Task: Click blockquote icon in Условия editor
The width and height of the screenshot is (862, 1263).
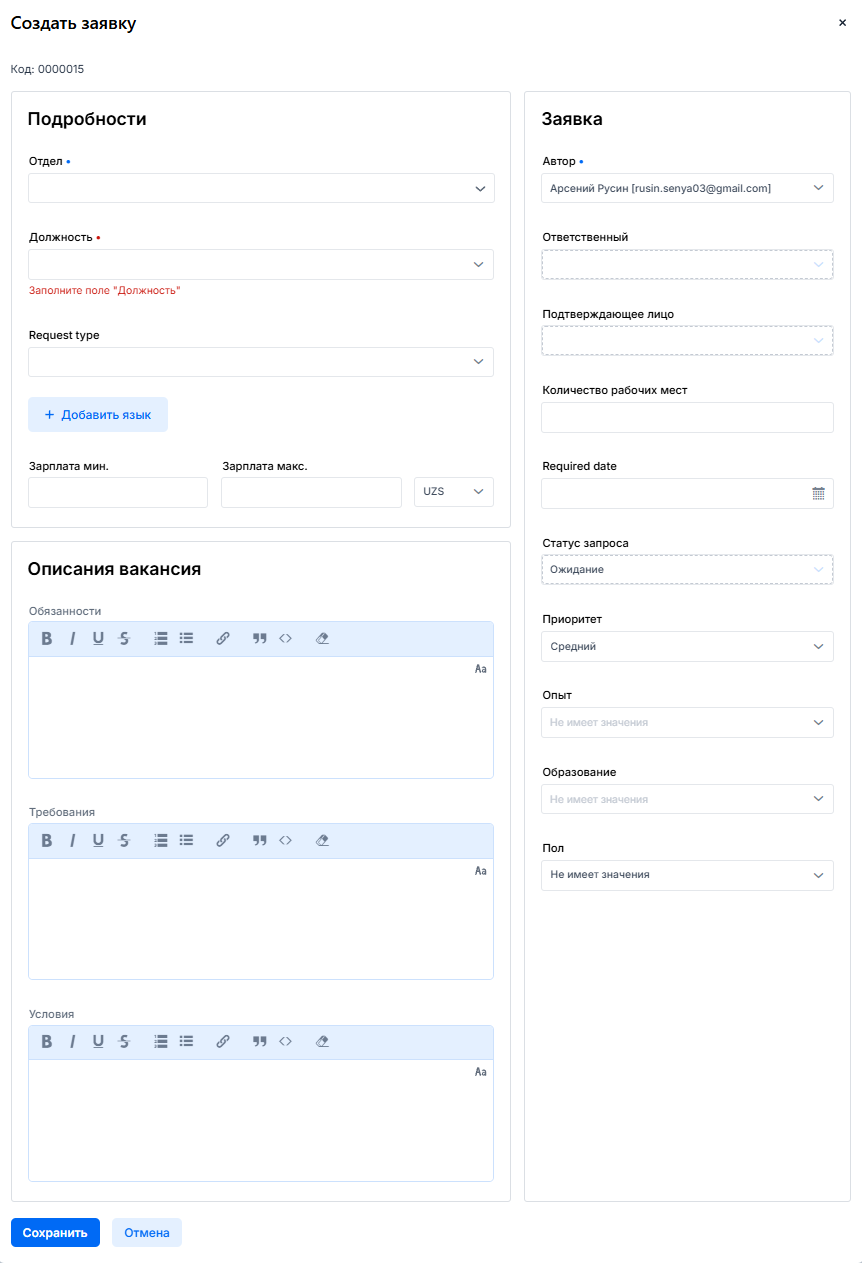Action: (260, 1042)
